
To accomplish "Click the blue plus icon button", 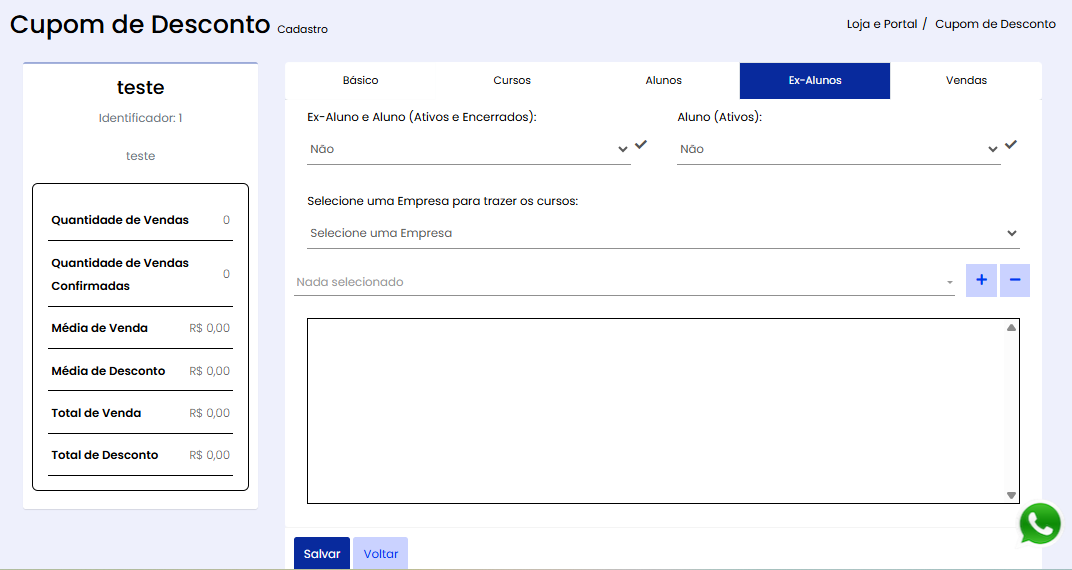I will click(x=981, y=280).
